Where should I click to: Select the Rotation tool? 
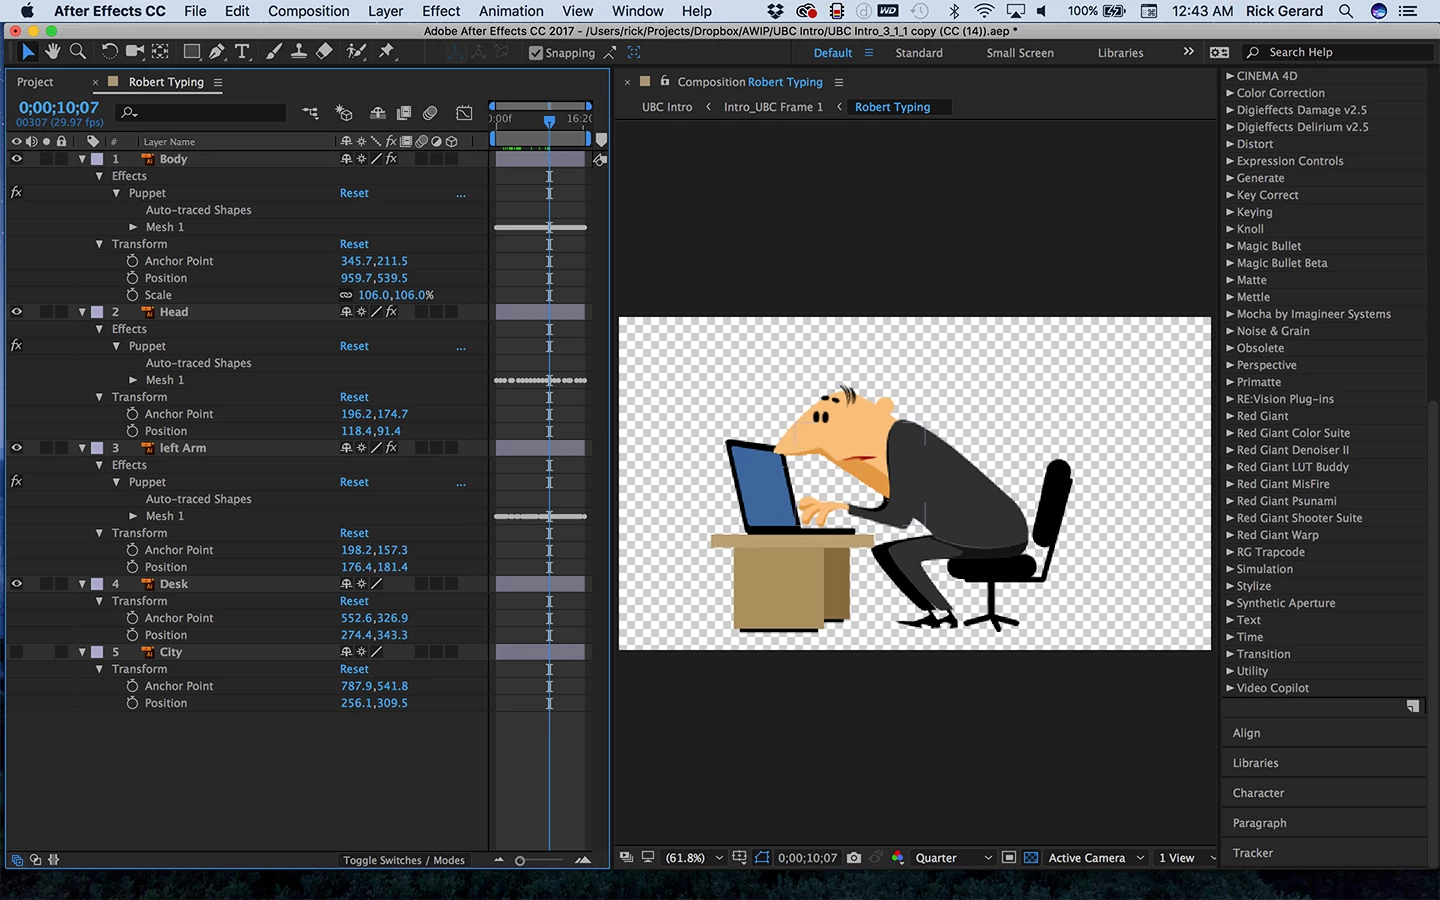tap(109, 52)
